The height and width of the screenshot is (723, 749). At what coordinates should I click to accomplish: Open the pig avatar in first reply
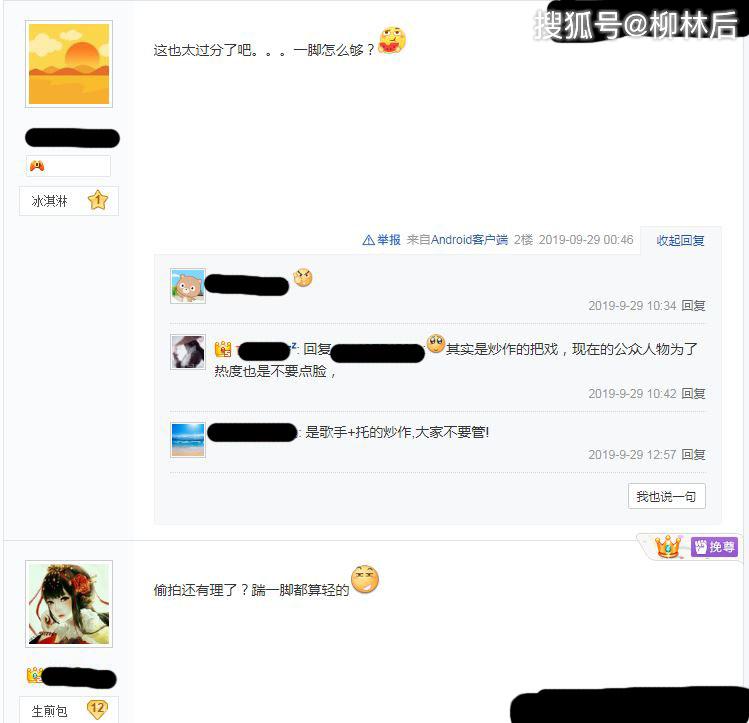188,286
